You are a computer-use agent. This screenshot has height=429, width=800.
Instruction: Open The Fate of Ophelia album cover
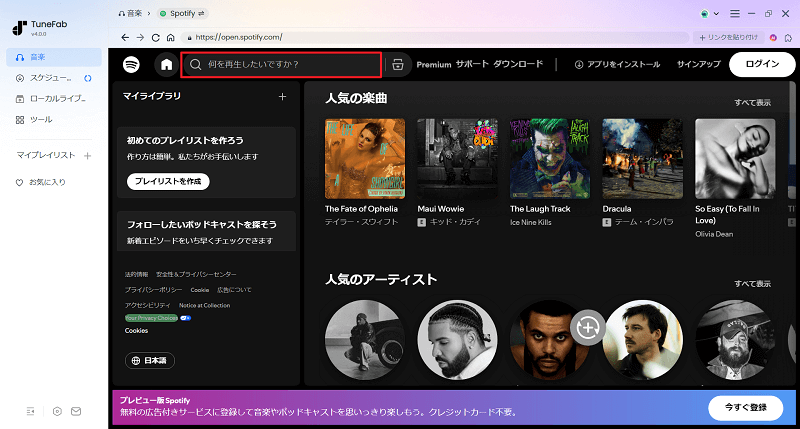point(365,159)
